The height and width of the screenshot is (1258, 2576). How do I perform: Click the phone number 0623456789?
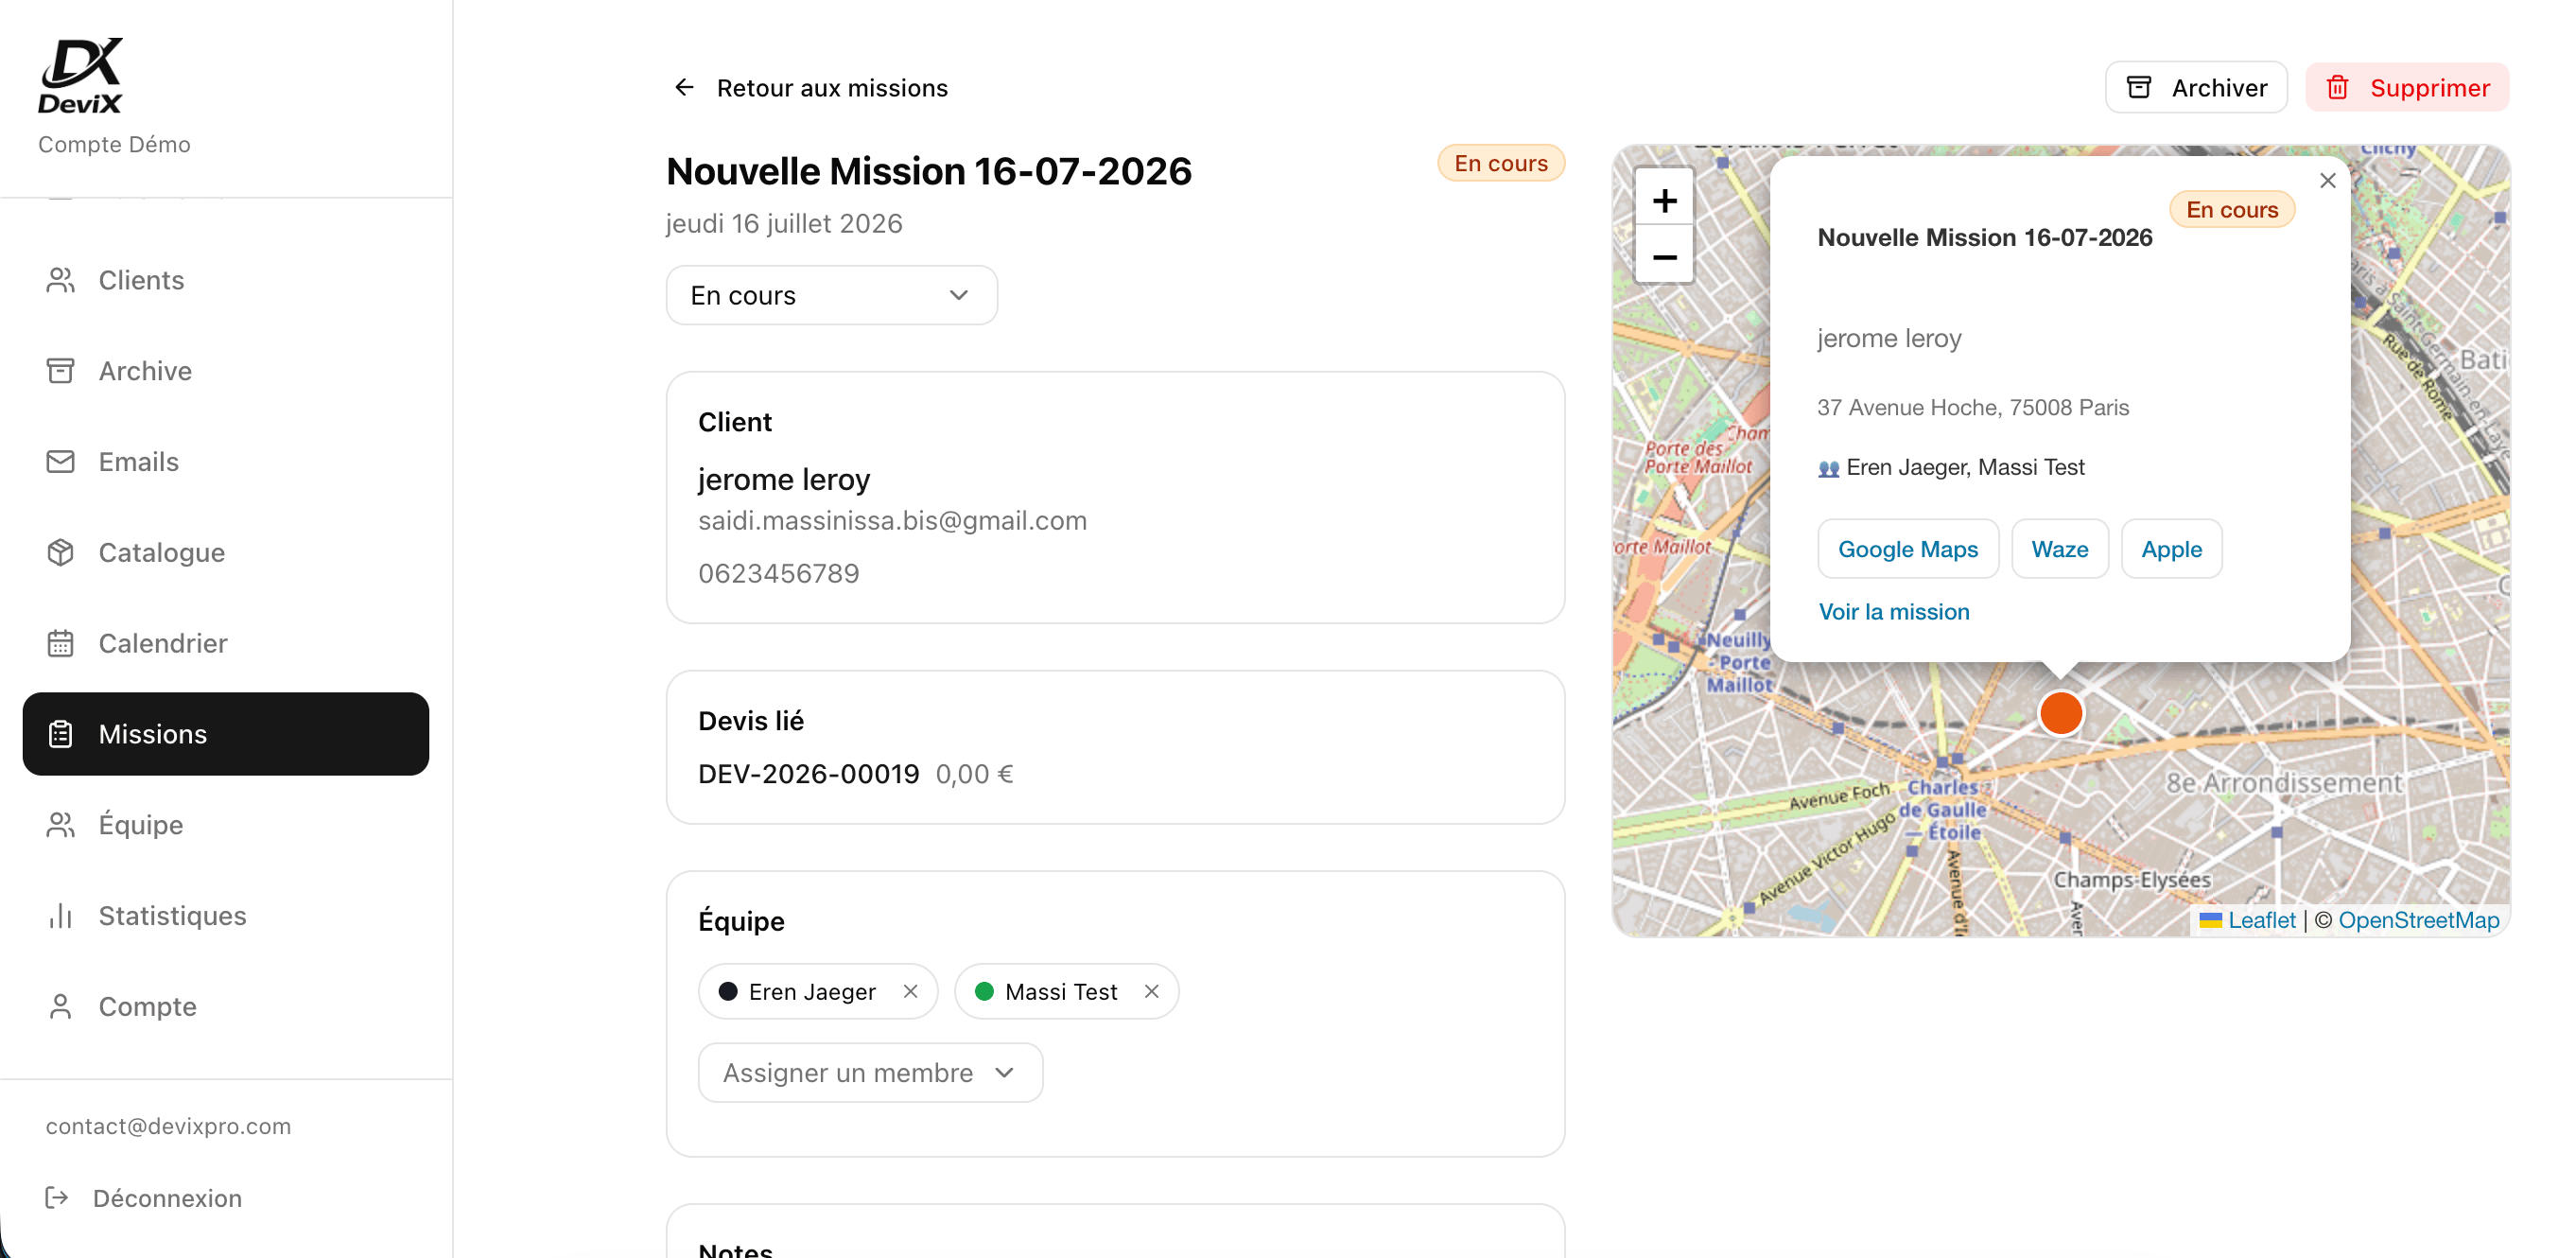[x=778, y=573]
